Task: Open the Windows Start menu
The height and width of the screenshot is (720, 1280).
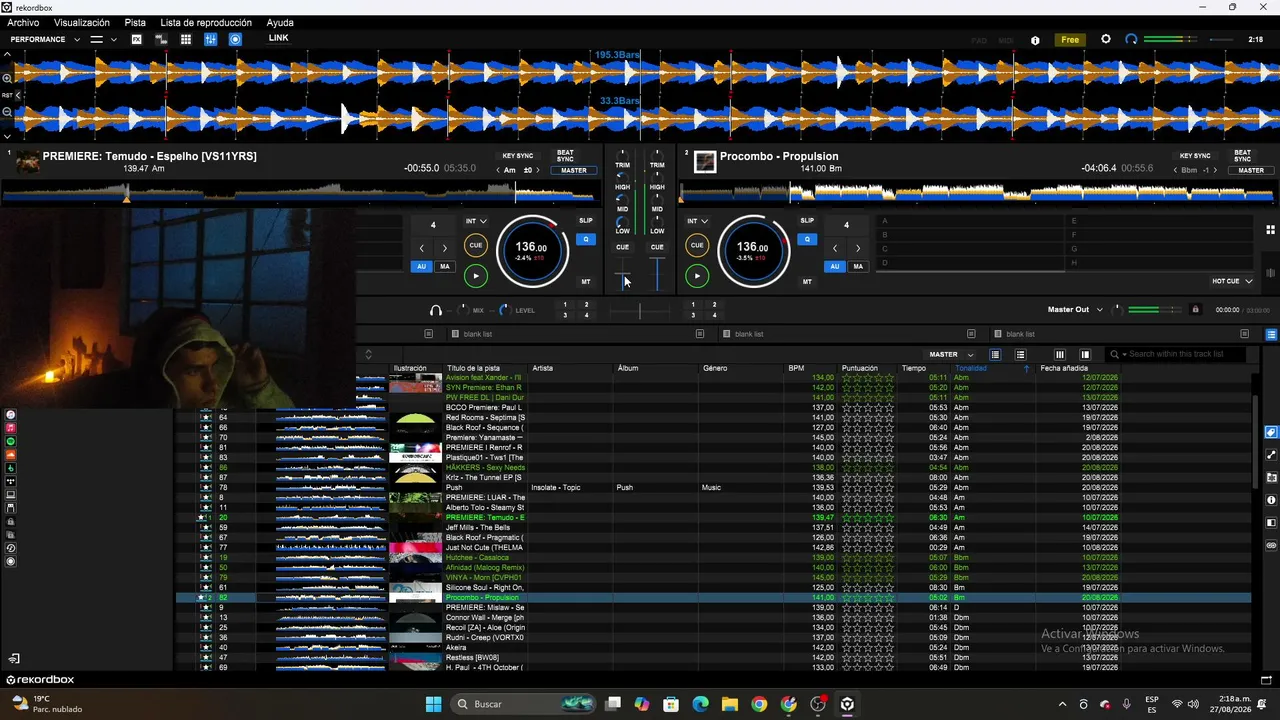Action: pyautogui.click(x=433, y=704)
